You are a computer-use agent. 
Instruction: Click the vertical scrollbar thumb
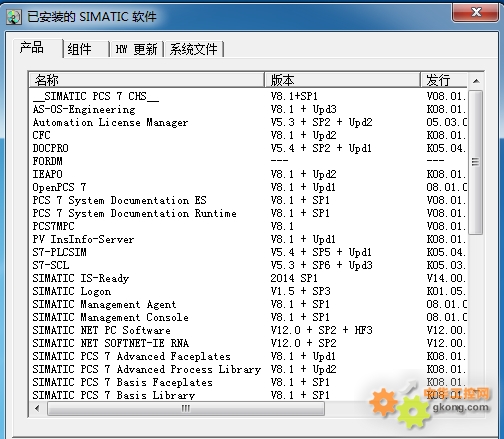tap(476, 162)
